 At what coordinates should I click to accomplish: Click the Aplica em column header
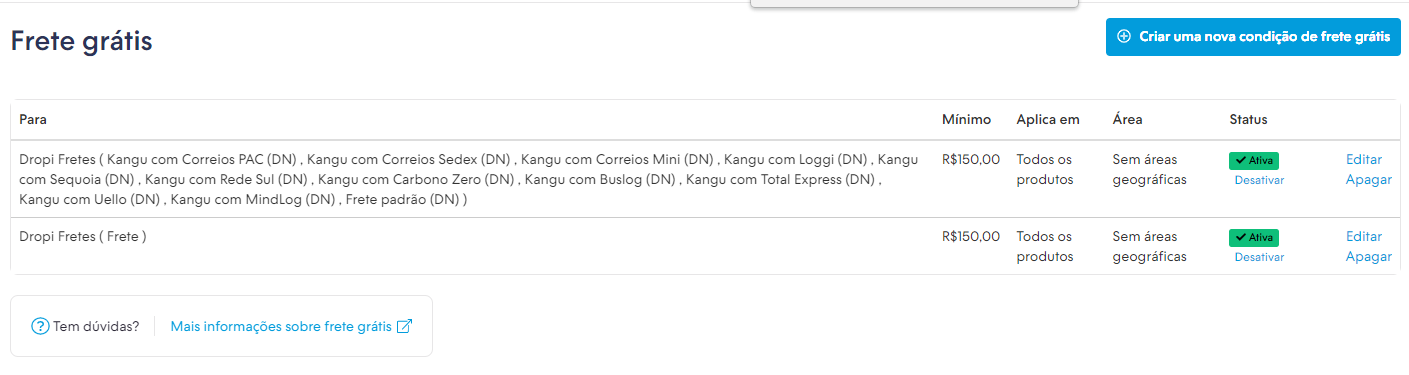1048,120
